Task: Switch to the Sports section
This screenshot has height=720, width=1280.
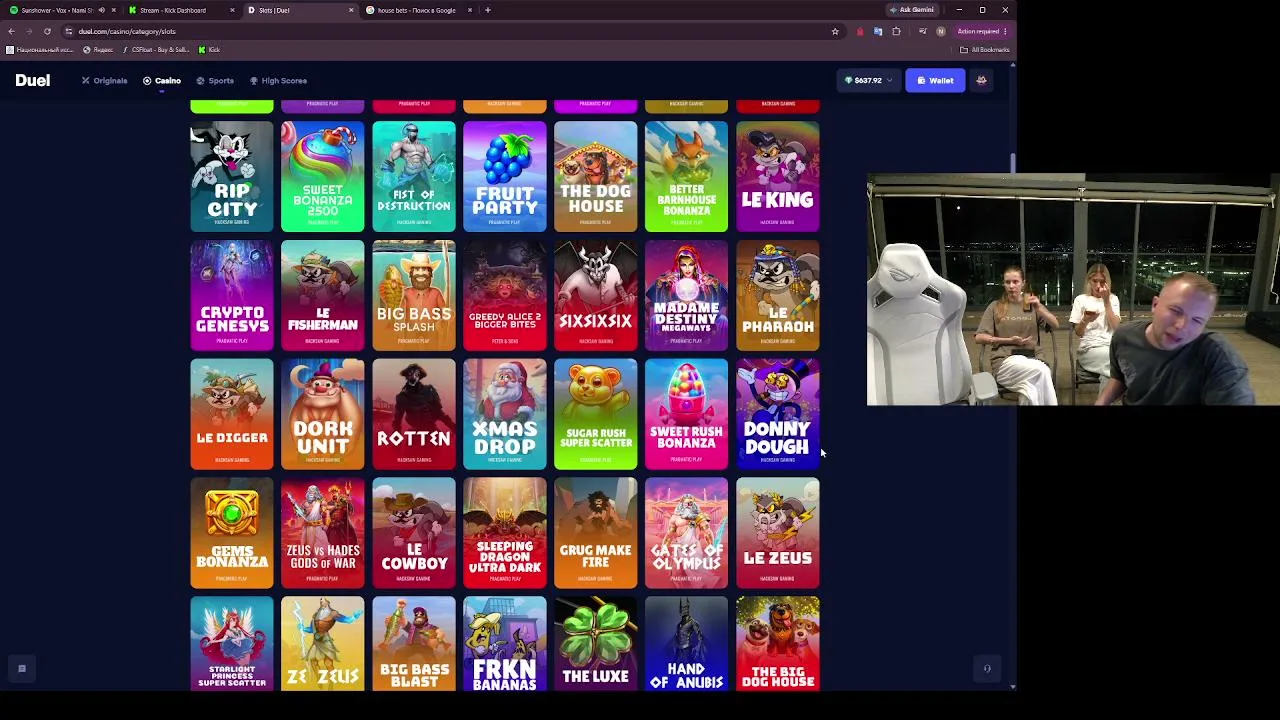Action: click(215, 80)
